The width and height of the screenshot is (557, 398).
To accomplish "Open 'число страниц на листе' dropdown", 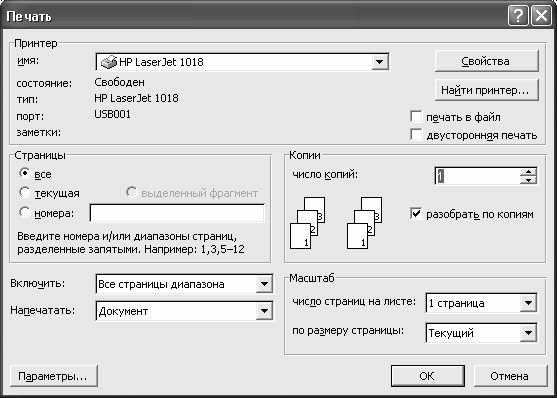I will pos(528,303).
